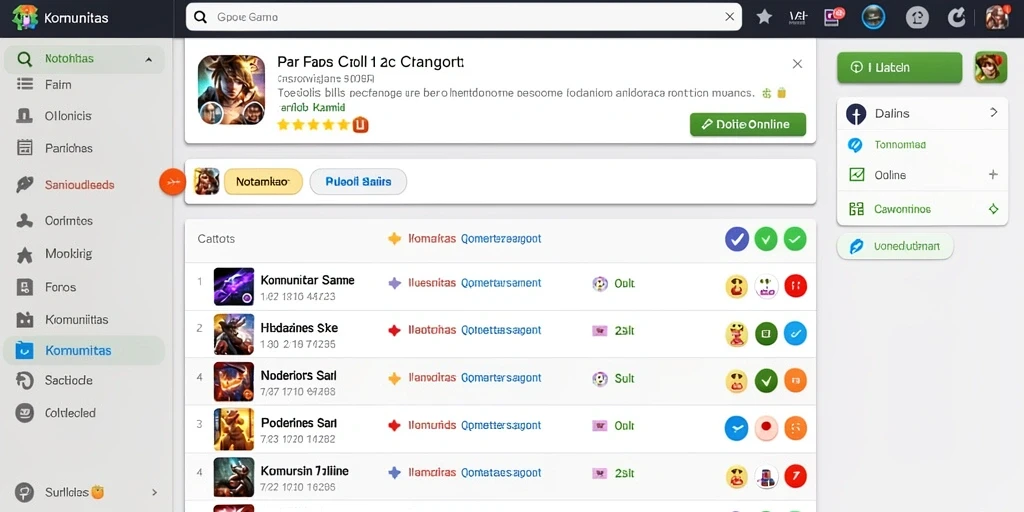Click the plus next to Odline

pos(993,175)
